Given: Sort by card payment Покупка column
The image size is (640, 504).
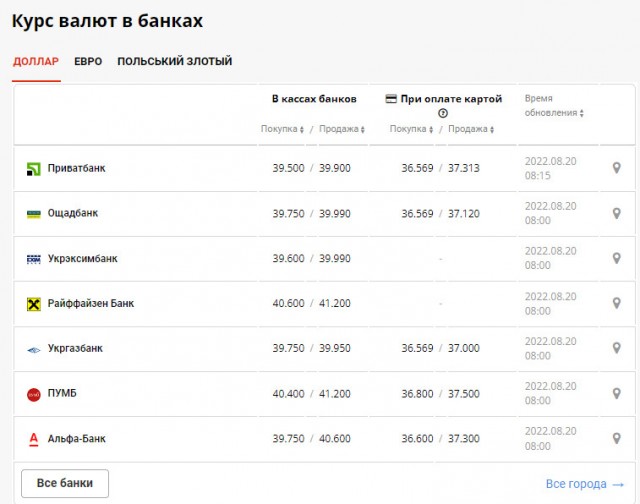Looking at the screenshot, I should [413, 129].
